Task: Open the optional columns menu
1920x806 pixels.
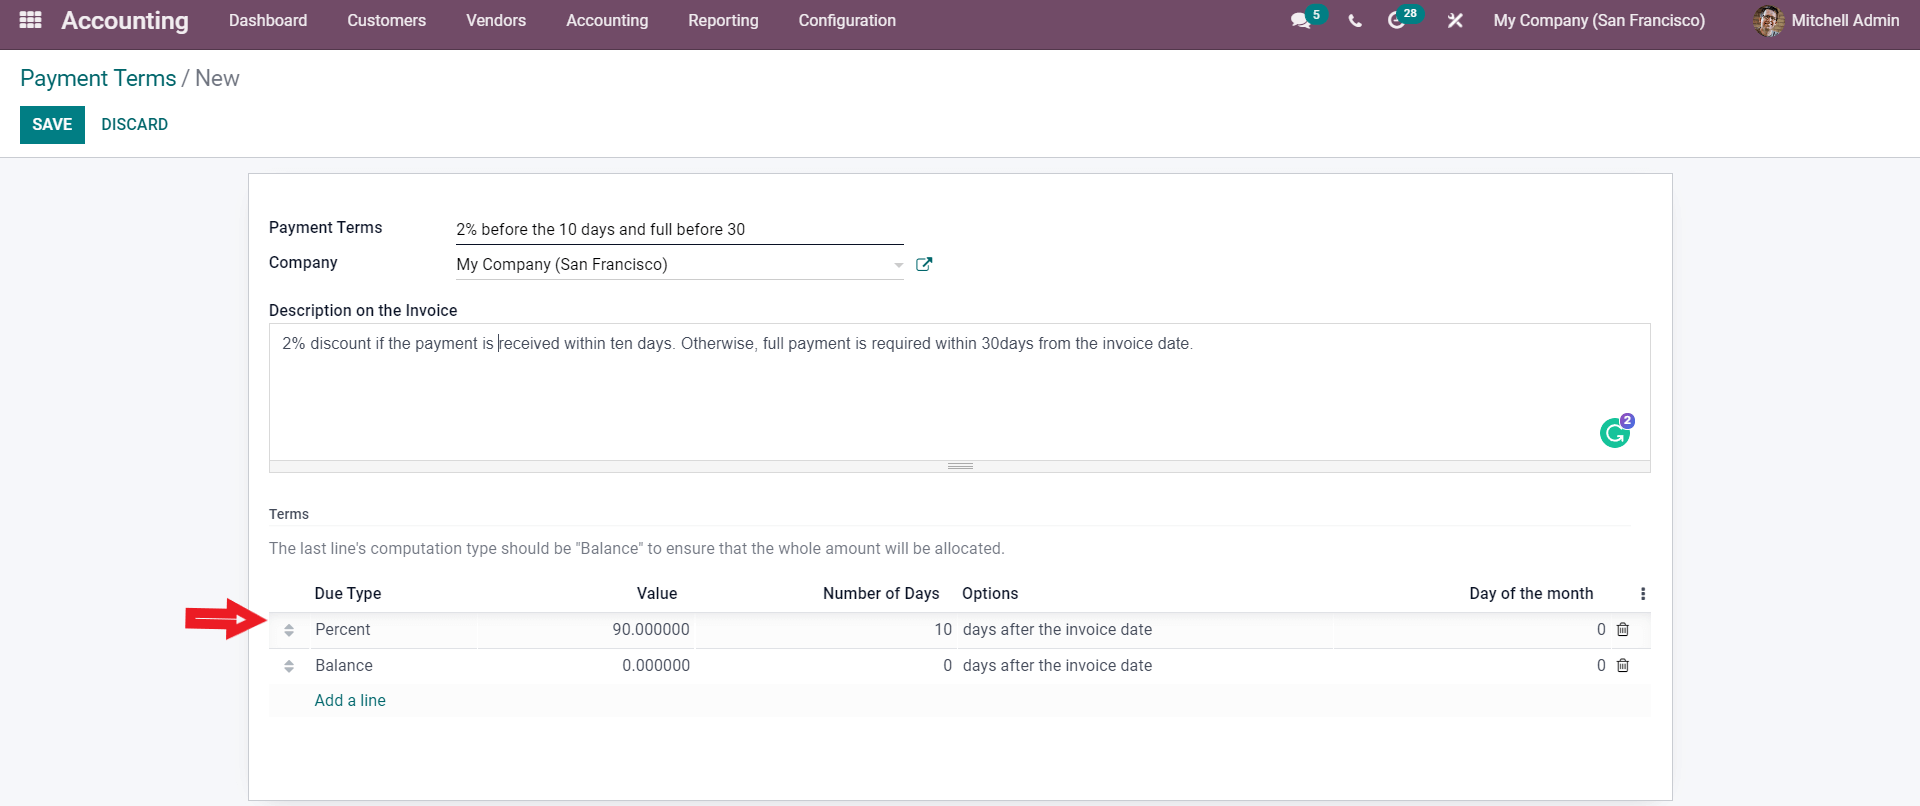Action: [x=1642, y=594]
